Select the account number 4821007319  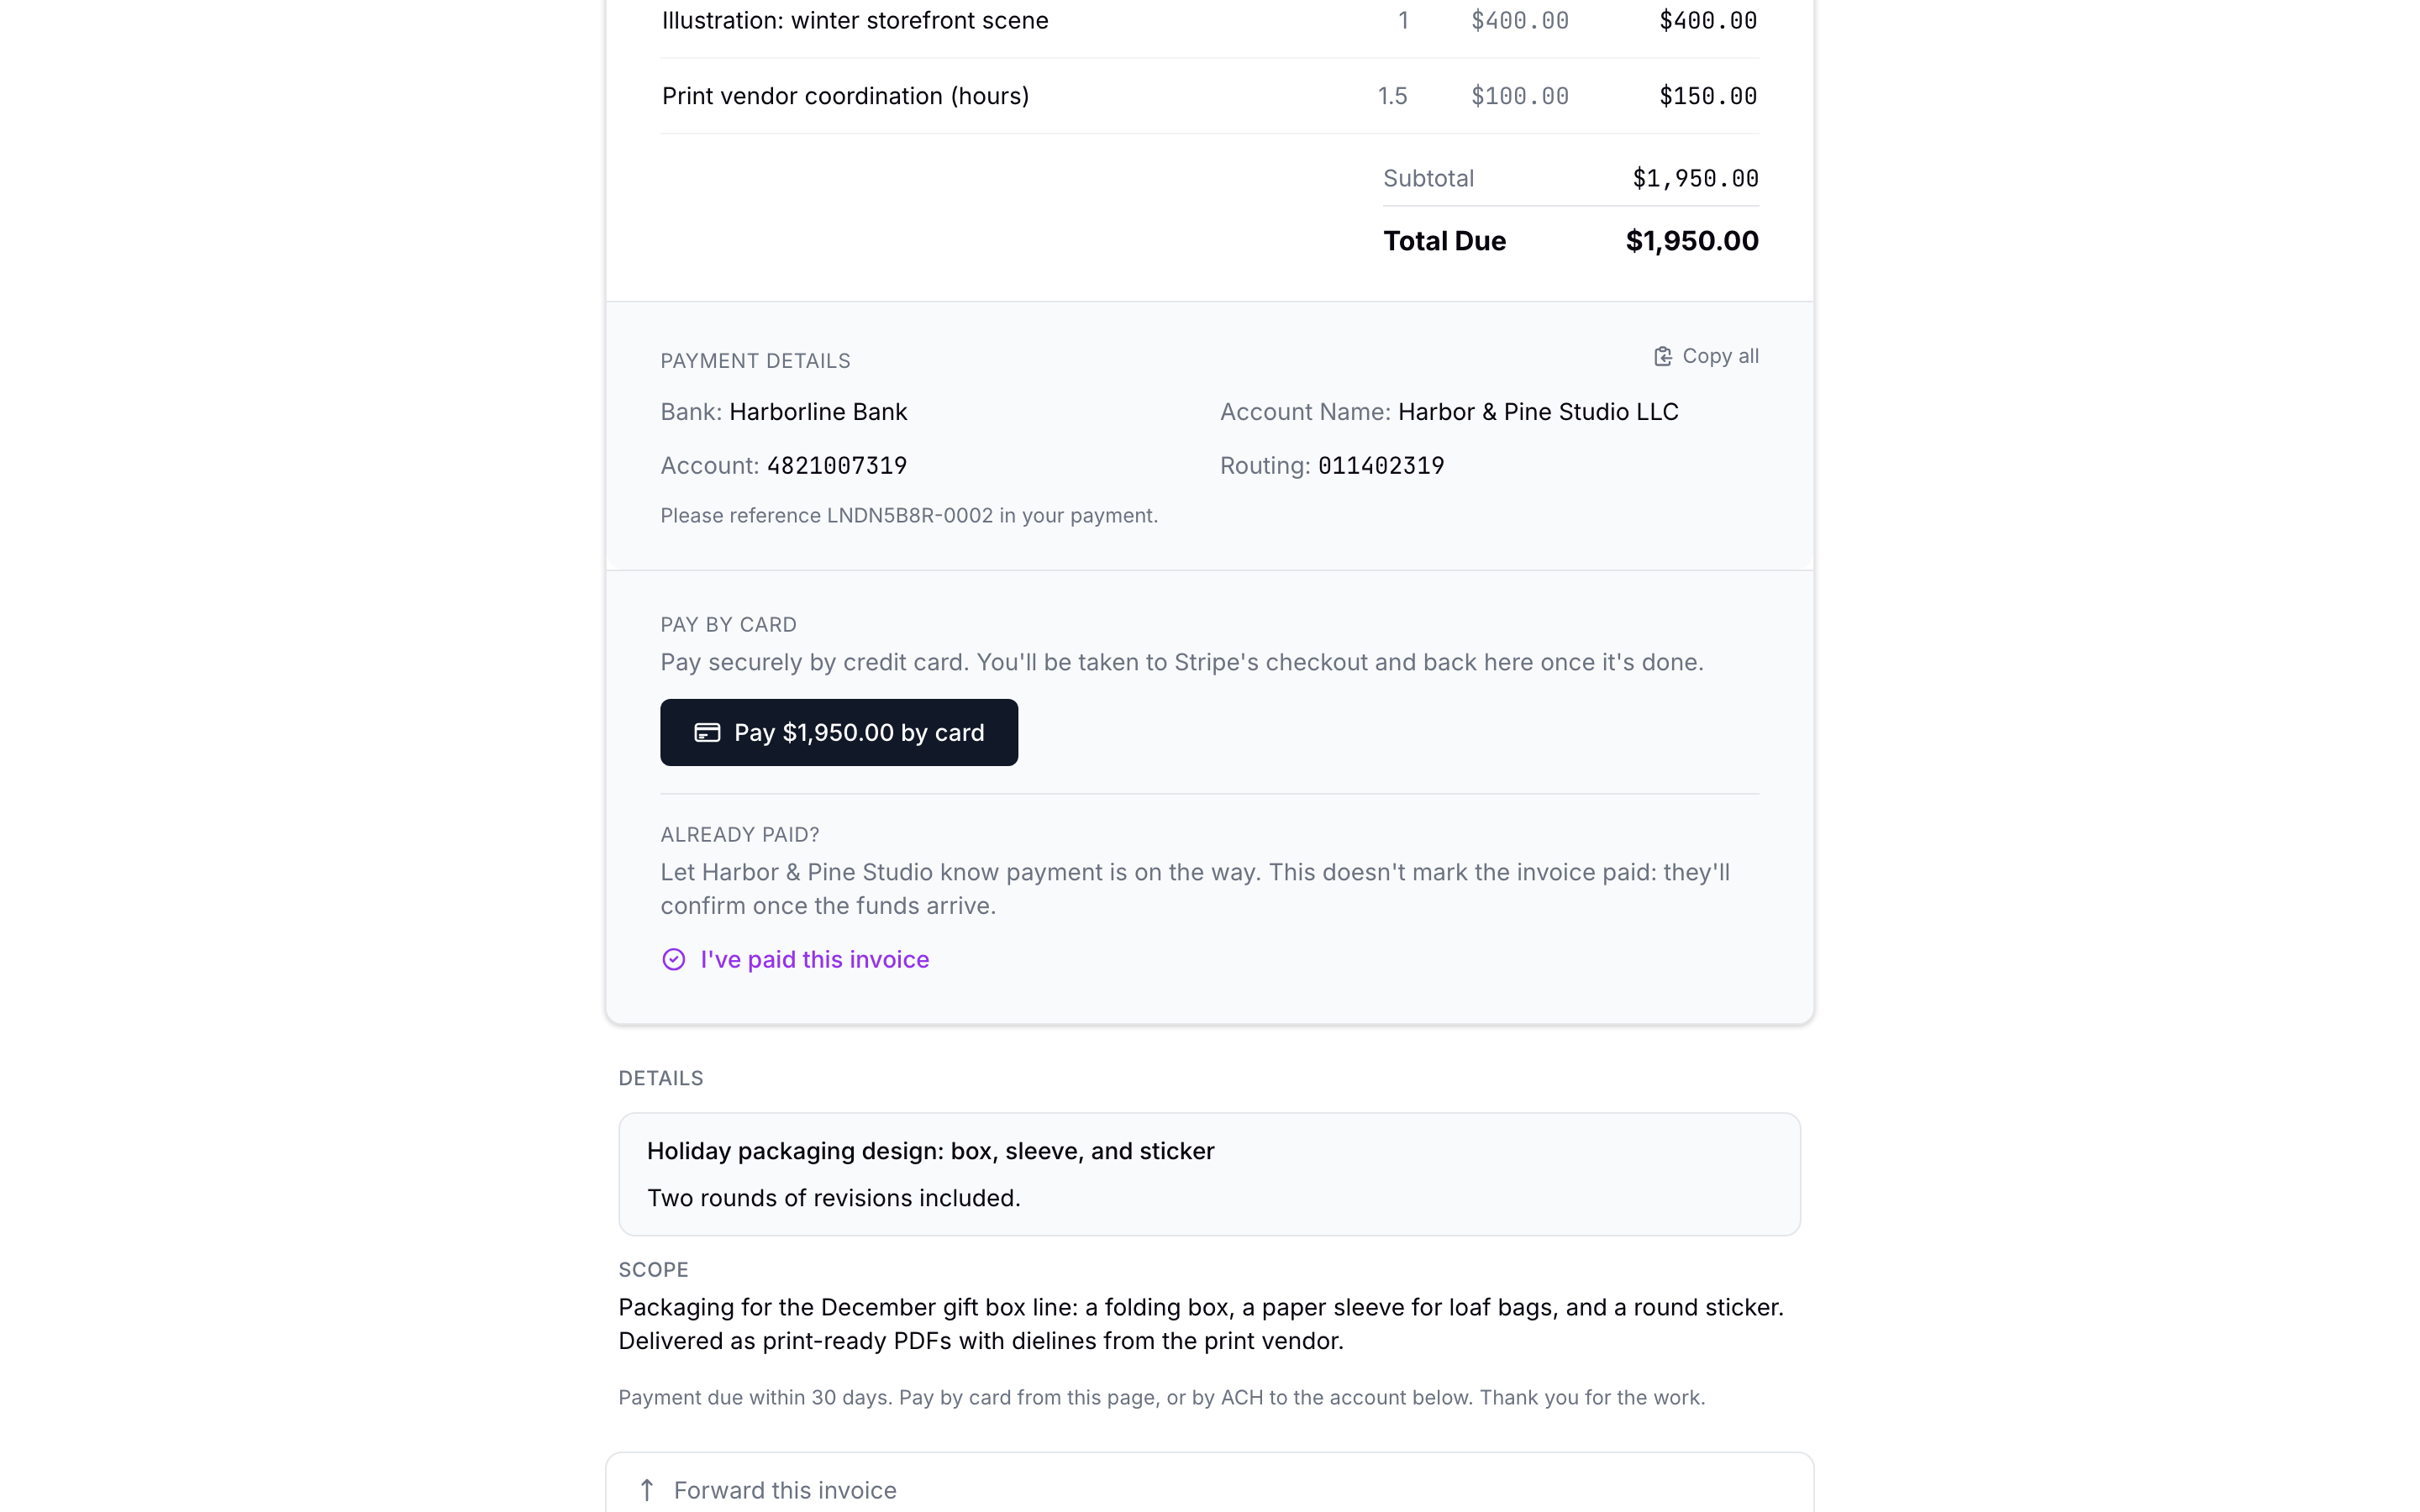point(837,466)
